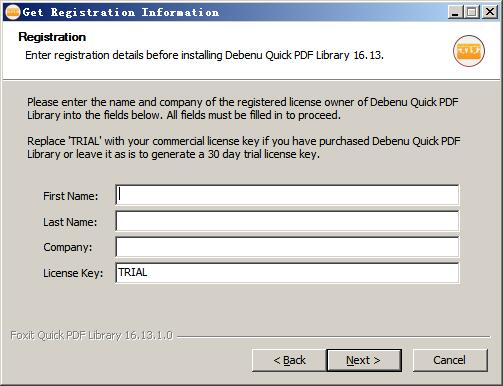Viewport: 503px width, 386px height.
Task: Minimize the registration dialog window
Action: (x=455, y=12)
